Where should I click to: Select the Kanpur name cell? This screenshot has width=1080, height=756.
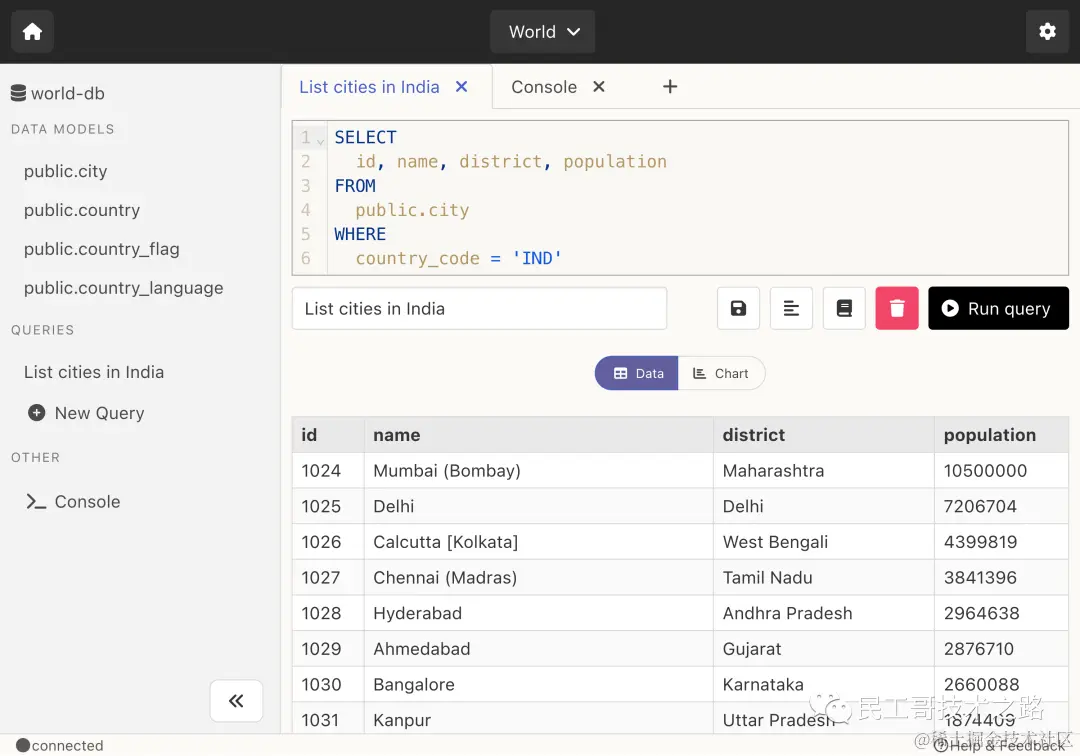click(539, 720)
